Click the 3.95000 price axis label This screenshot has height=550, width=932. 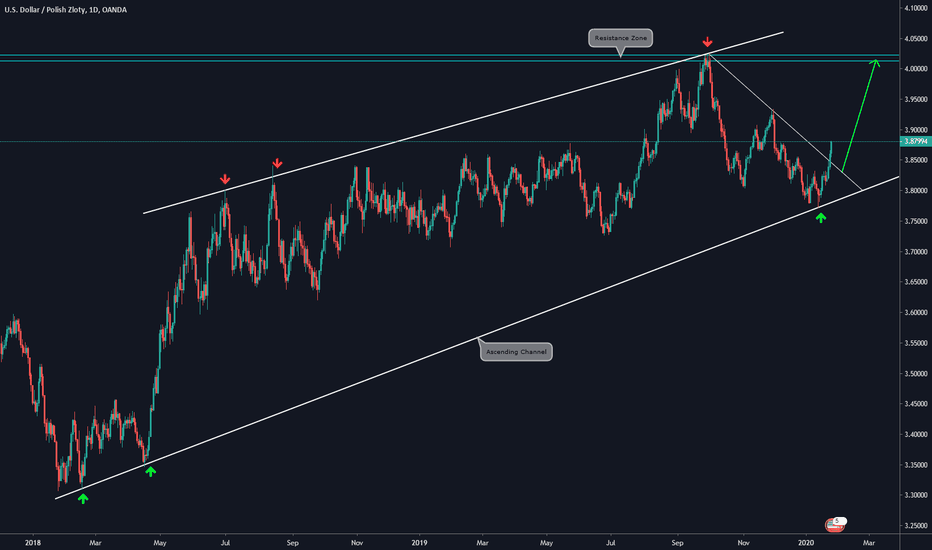[916, 99]
